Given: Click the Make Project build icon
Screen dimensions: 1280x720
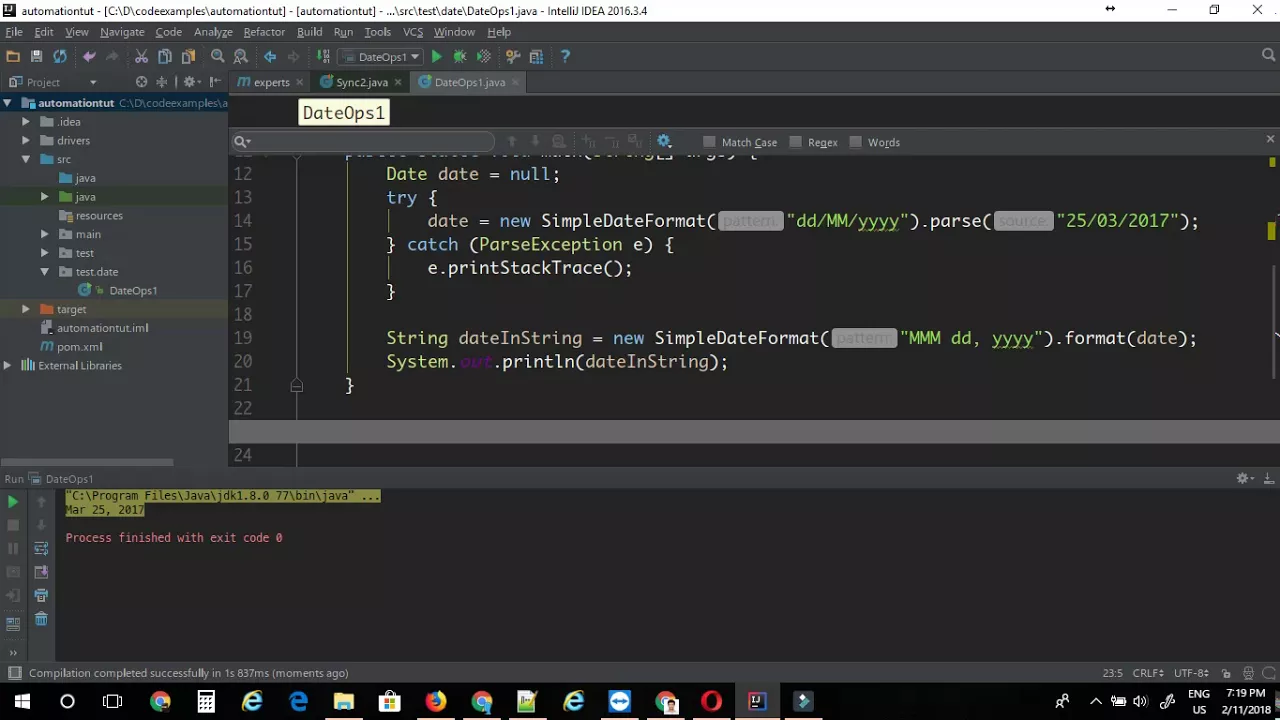Looking at the screenshot, I should click(323, 57).
